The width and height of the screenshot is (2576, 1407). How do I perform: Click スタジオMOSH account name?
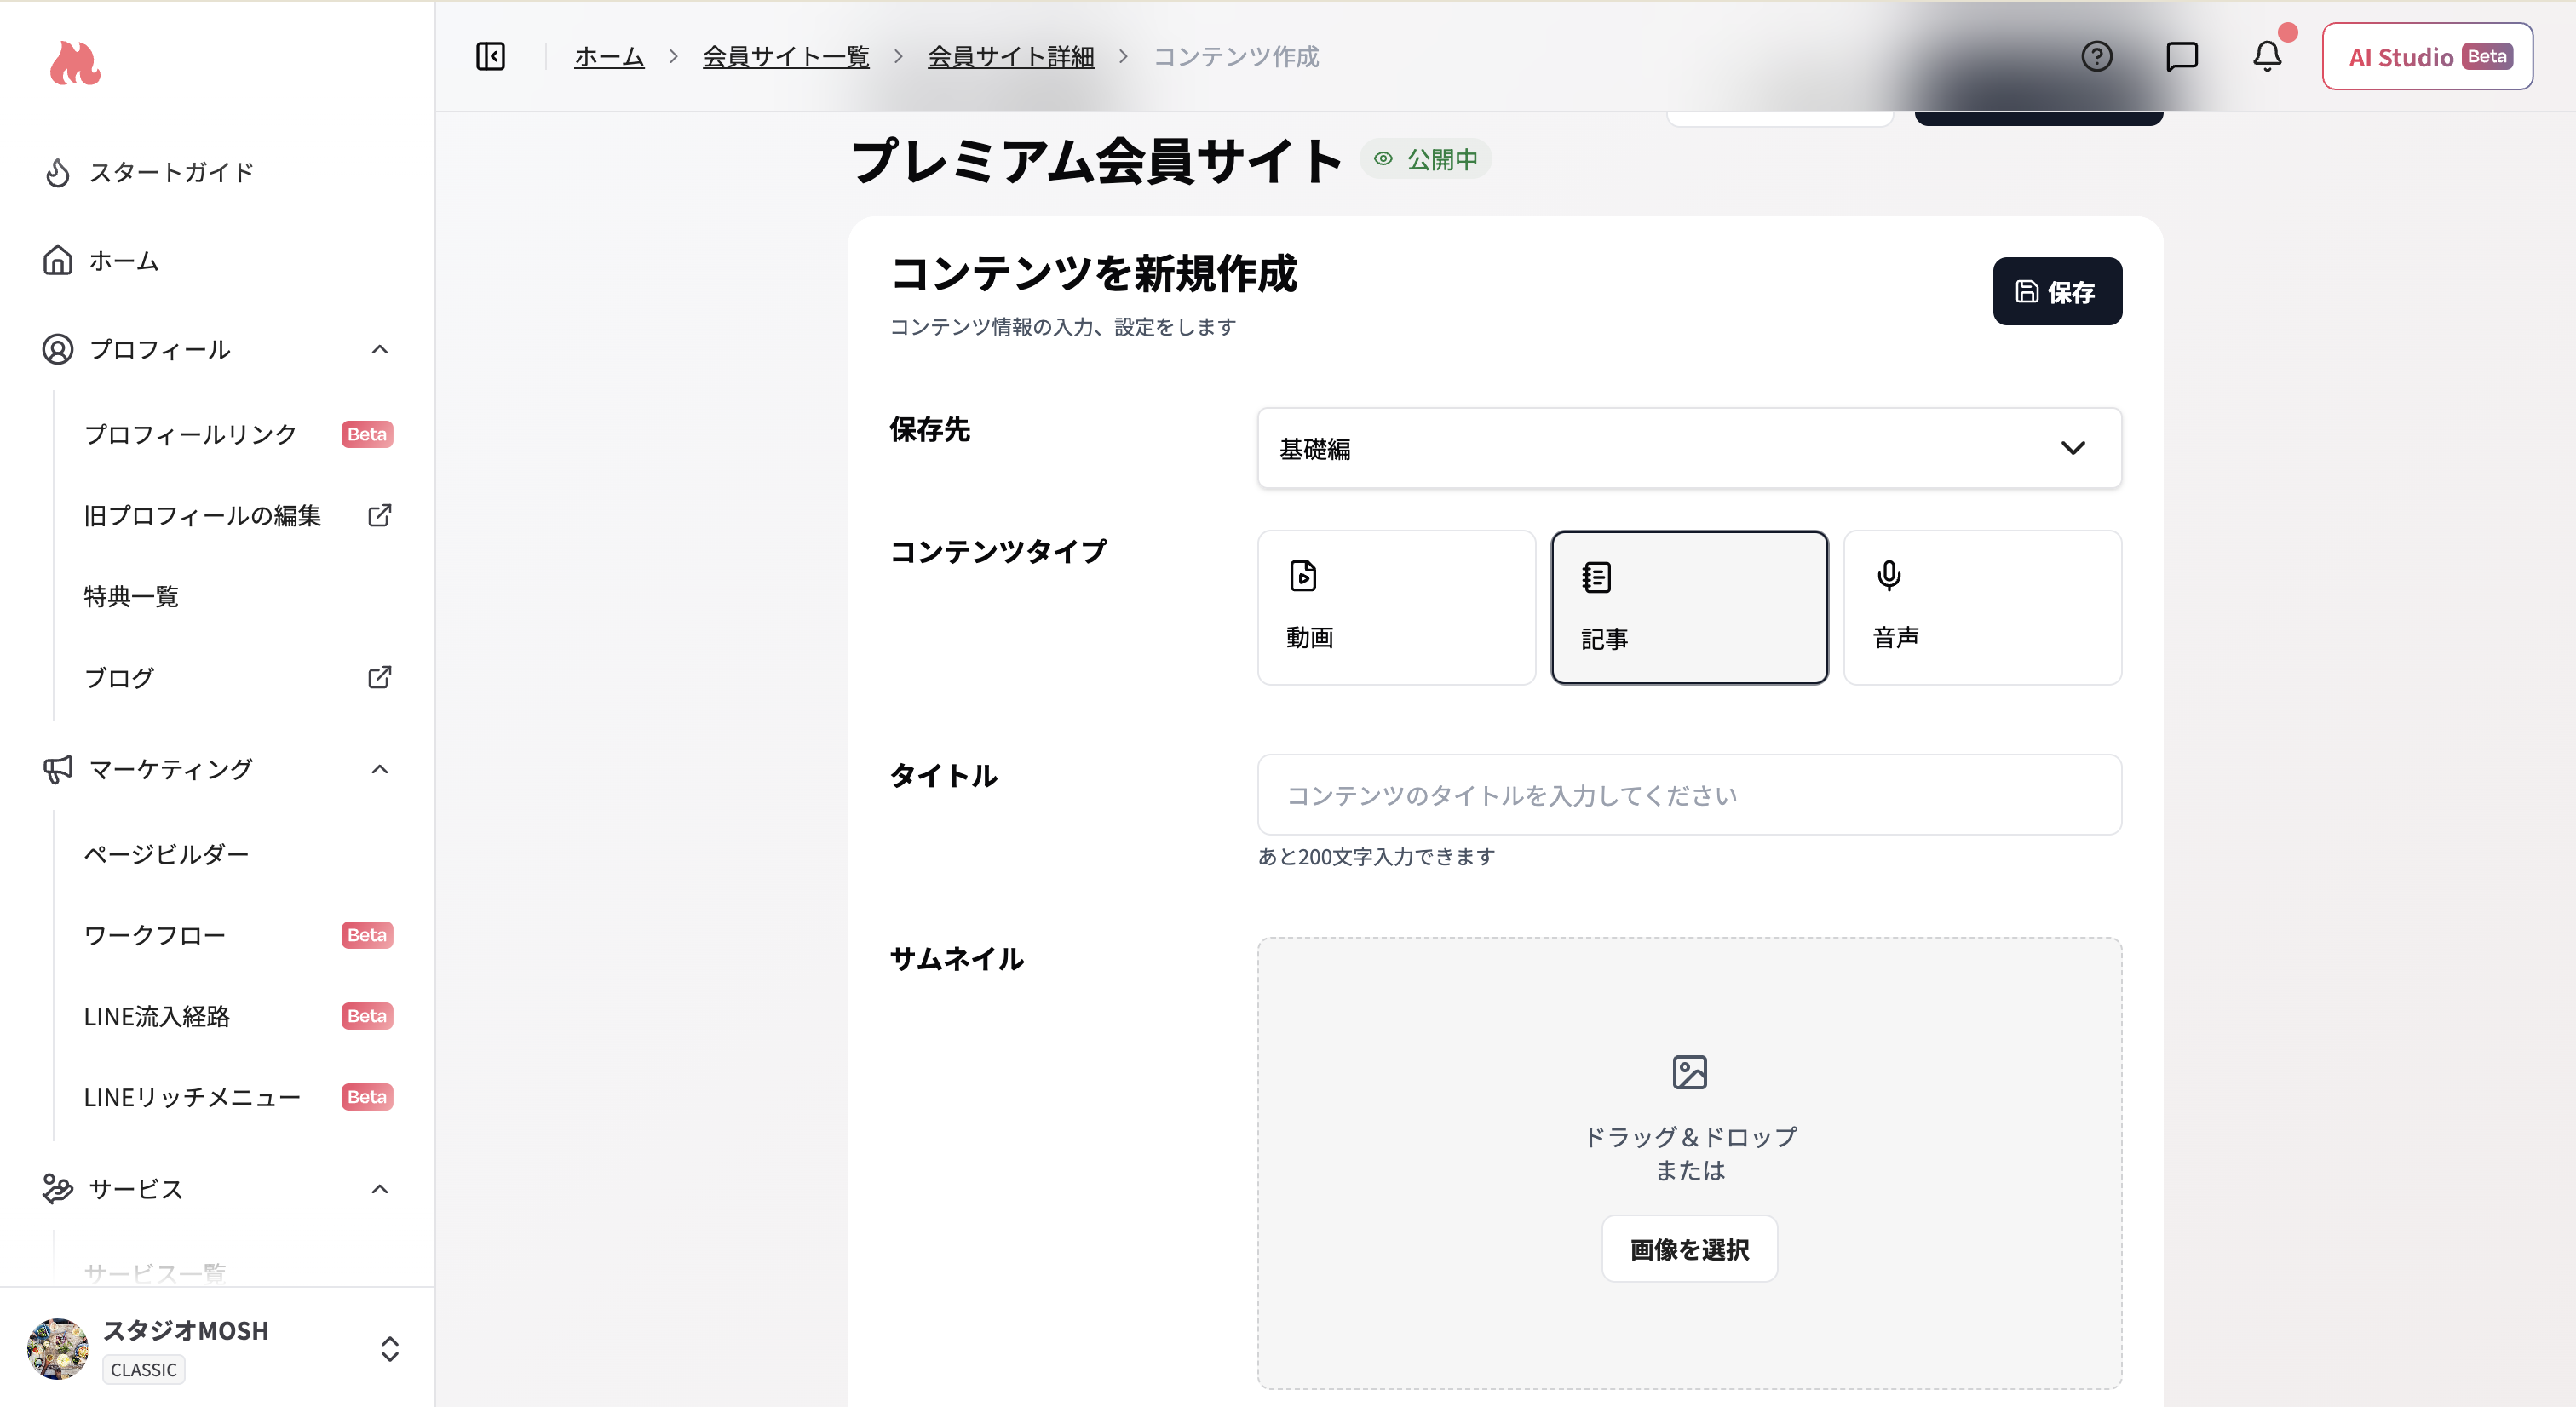click(186, 1330)
